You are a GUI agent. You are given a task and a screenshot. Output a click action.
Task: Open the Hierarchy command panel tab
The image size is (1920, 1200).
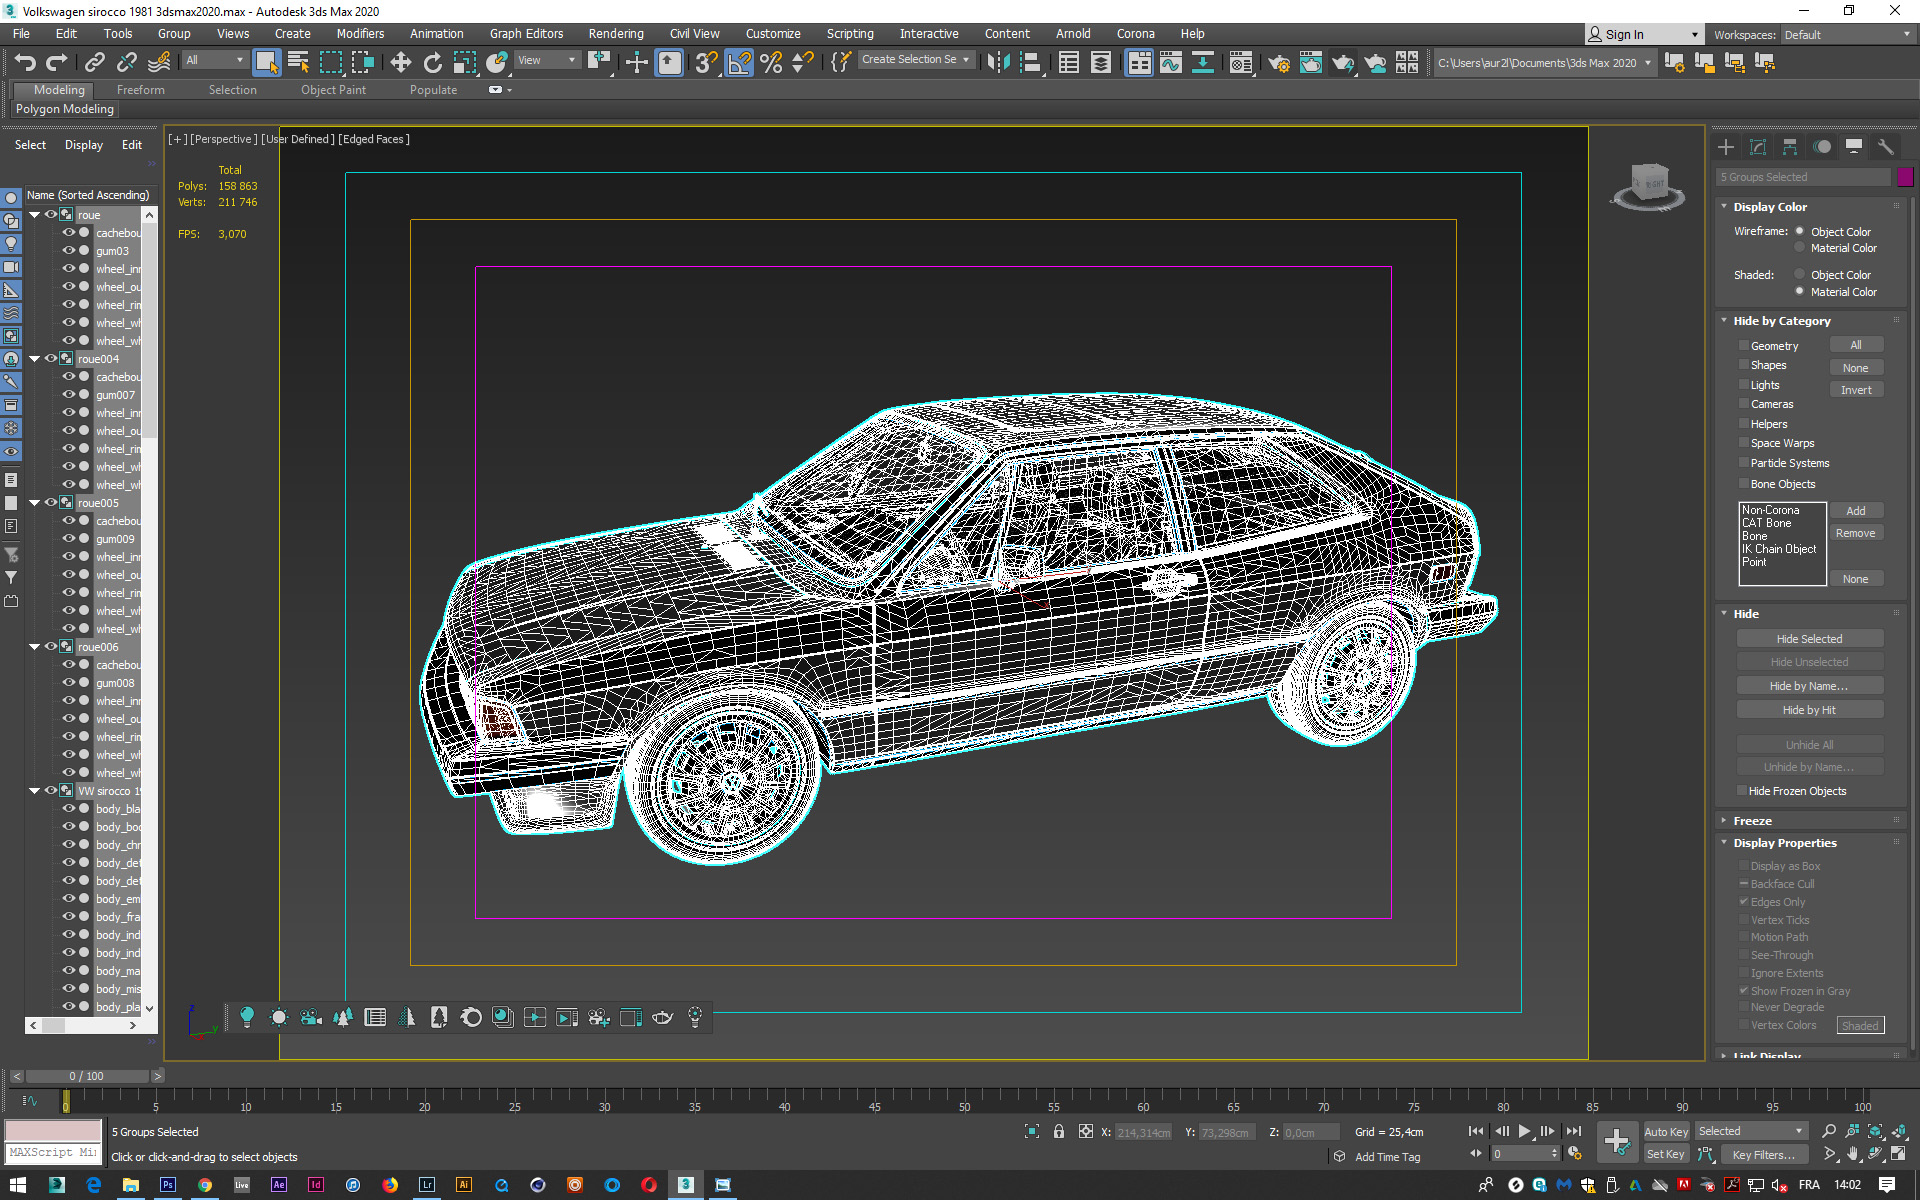(x=1790, y=147)
